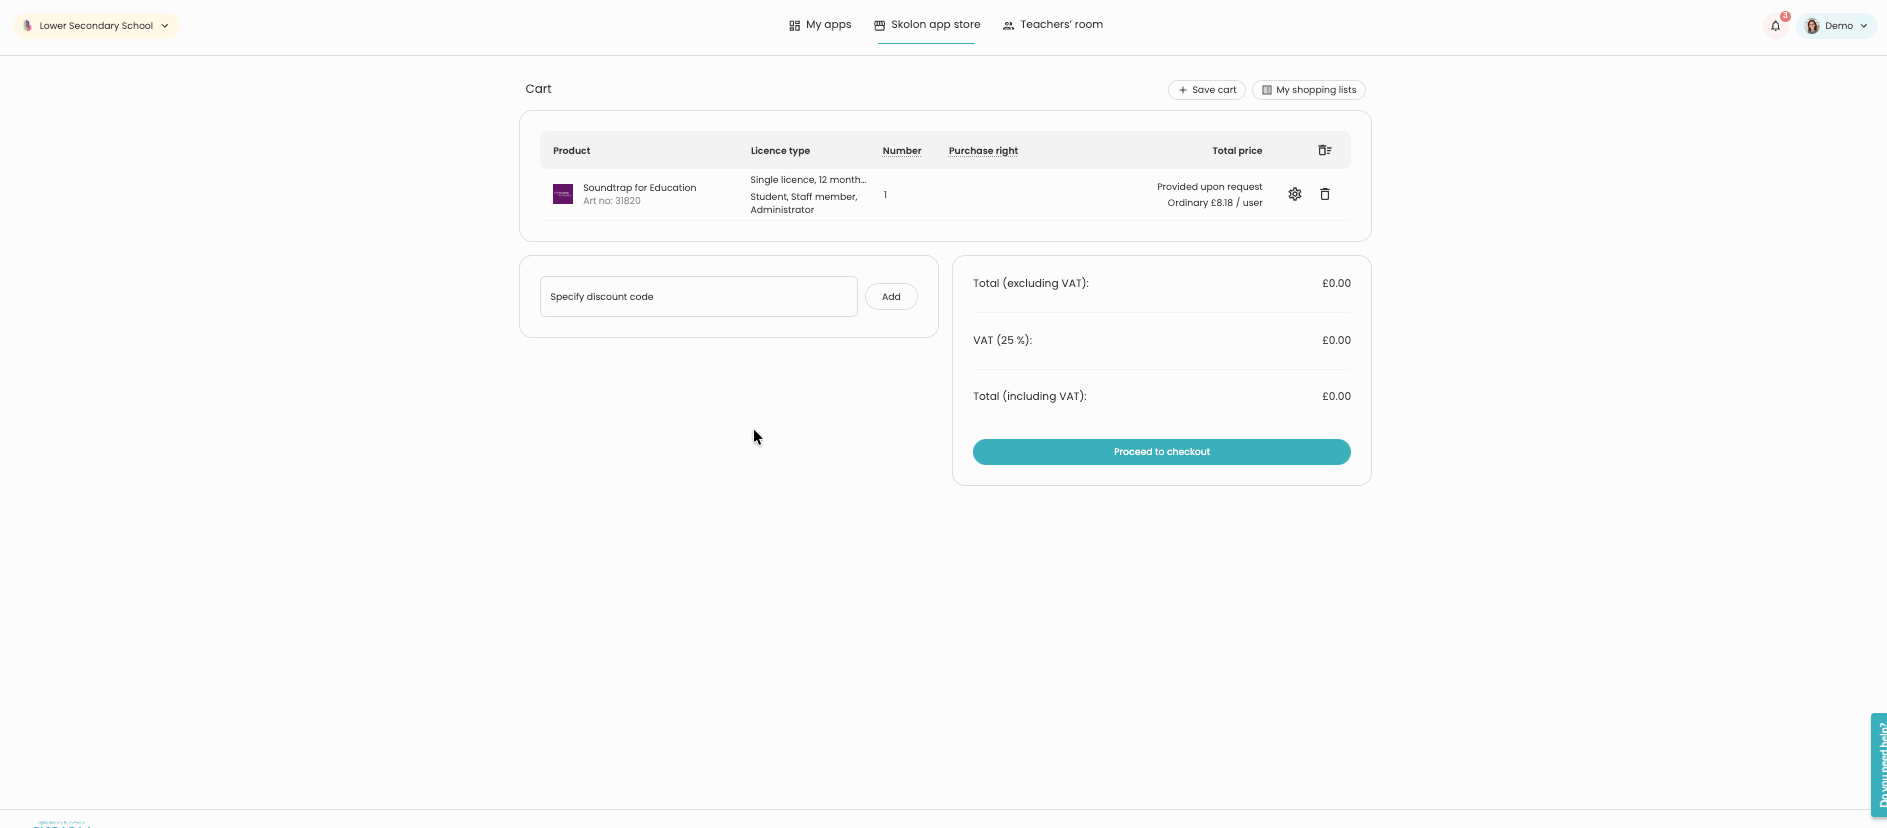Viewport: 1887px width, 828px height.
Task: Open My shopping lists
Action: click(x=1308, y=90)
